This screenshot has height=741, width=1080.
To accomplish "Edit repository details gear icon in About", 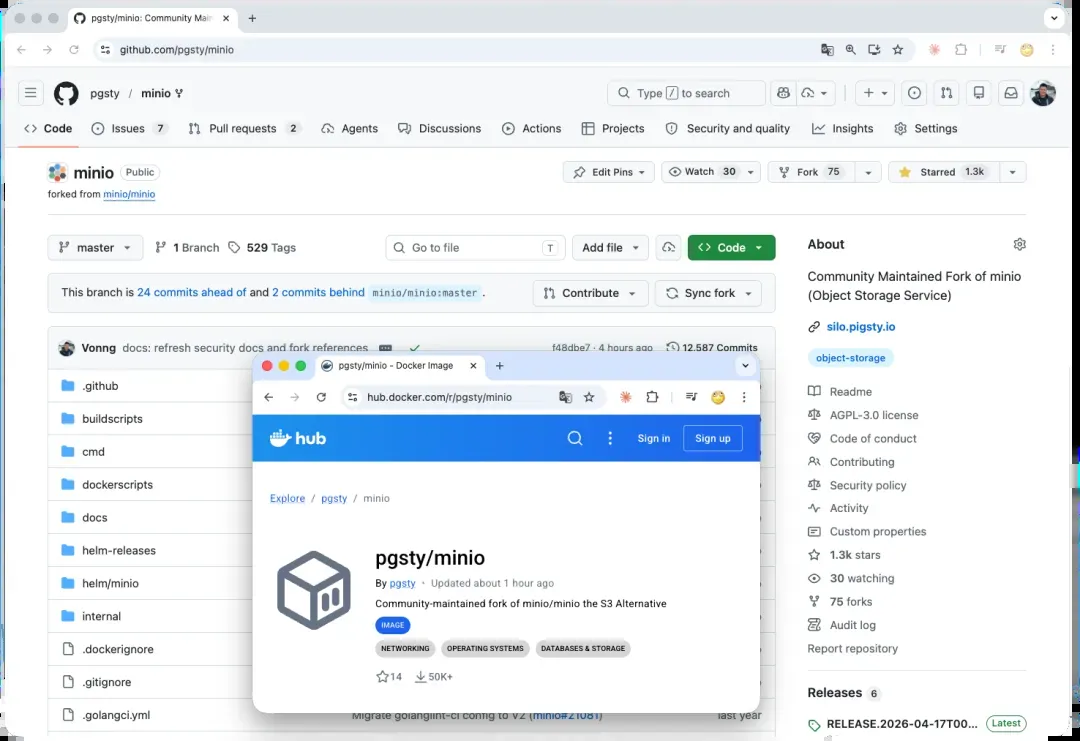I will [1019, 244].
